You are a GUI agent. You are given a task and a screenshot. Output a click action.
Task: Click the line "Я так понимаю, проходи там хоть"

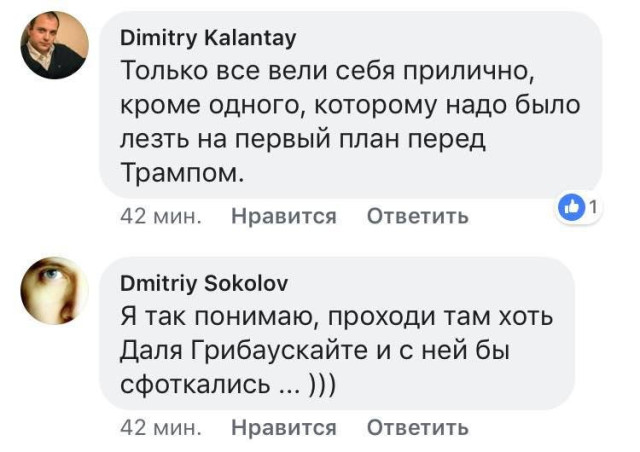(x=336, y=317)
